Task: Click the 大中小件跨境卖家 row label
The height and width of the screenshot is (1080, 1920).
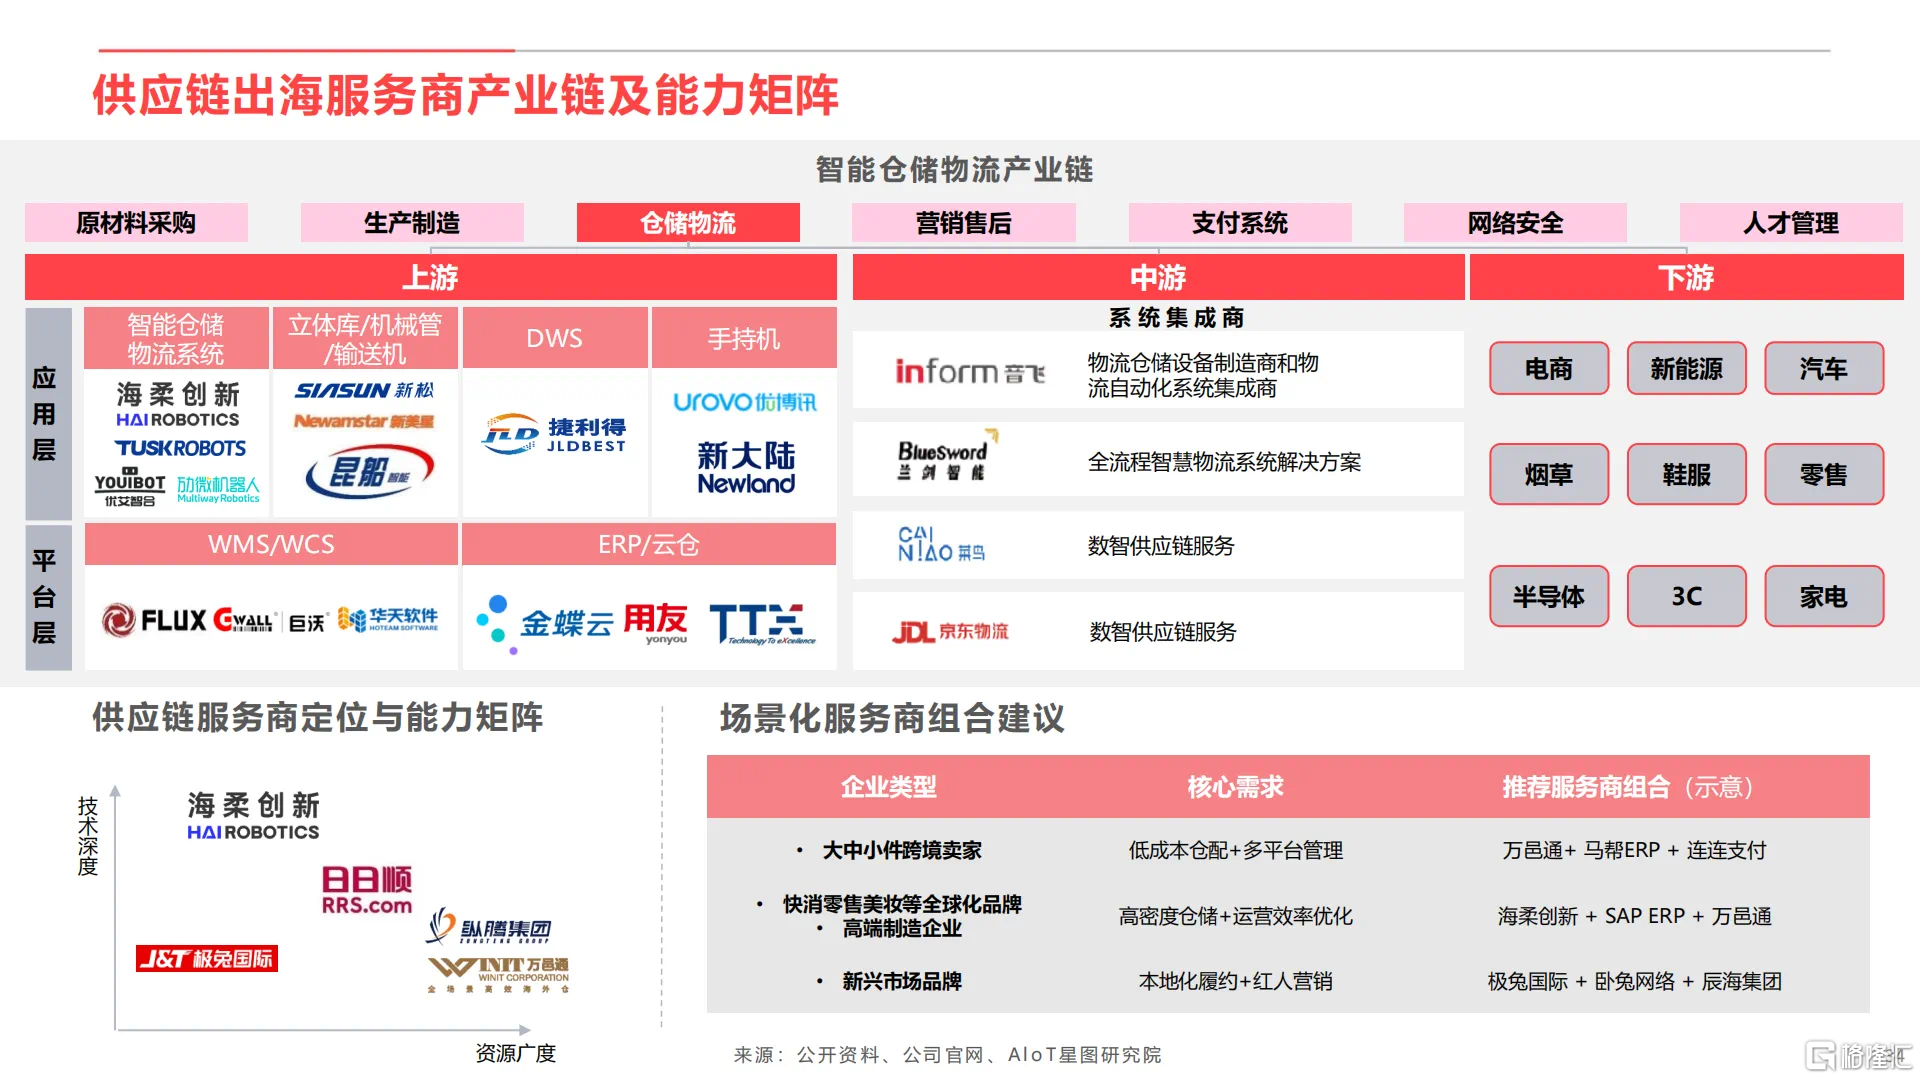Action: [x=902, y=850]
